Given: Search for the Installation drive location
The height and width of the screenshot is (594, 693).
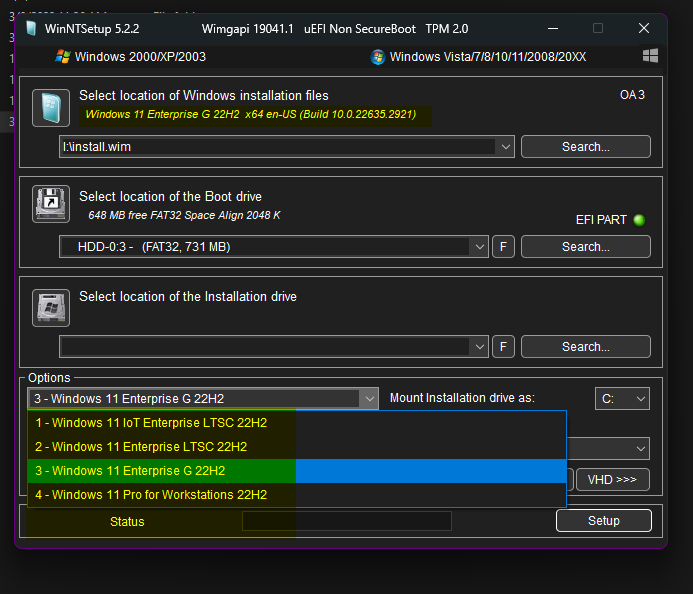Looking at the screenshot, I should point(586,346).
